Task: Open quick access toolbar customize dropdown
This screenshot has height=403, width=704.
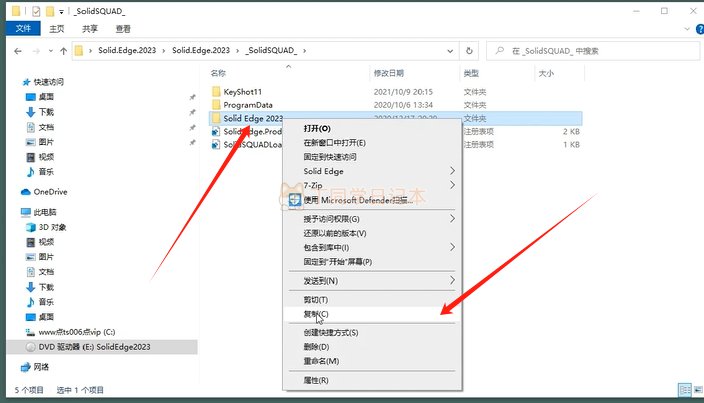Action: pyautogui.click(x=61, y=12)
